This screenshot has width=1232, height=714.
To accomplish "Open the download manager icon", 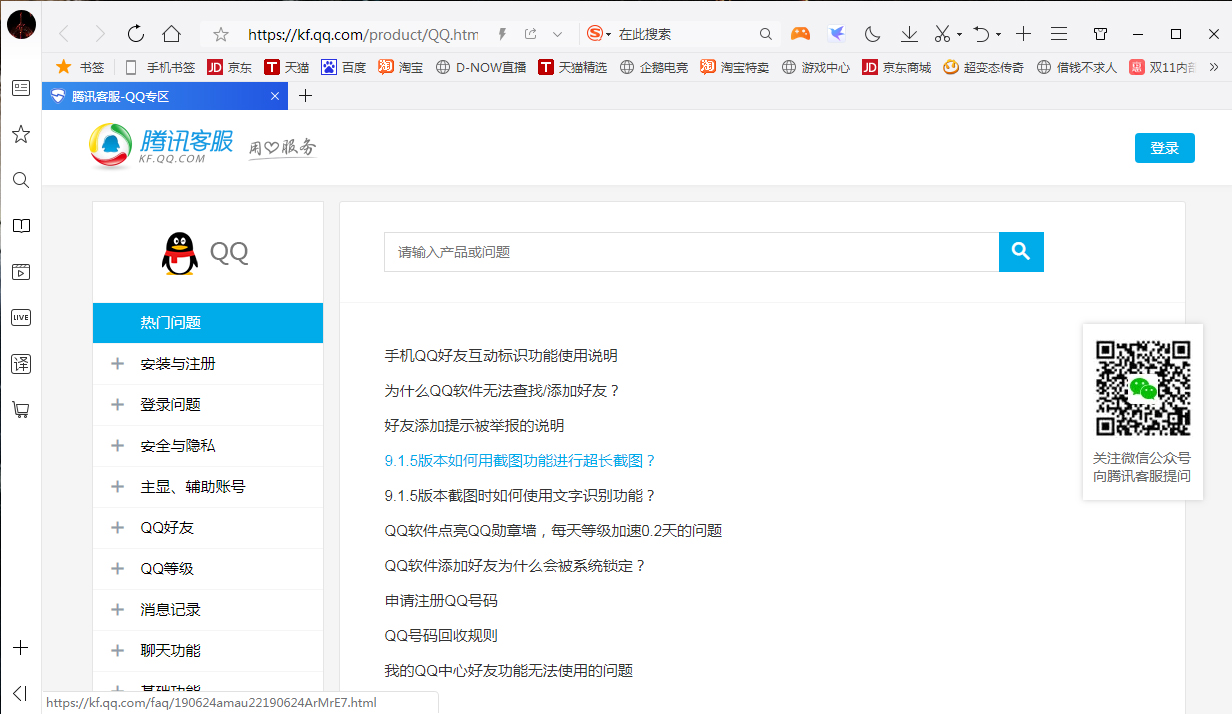I will (x=908, y=33).
